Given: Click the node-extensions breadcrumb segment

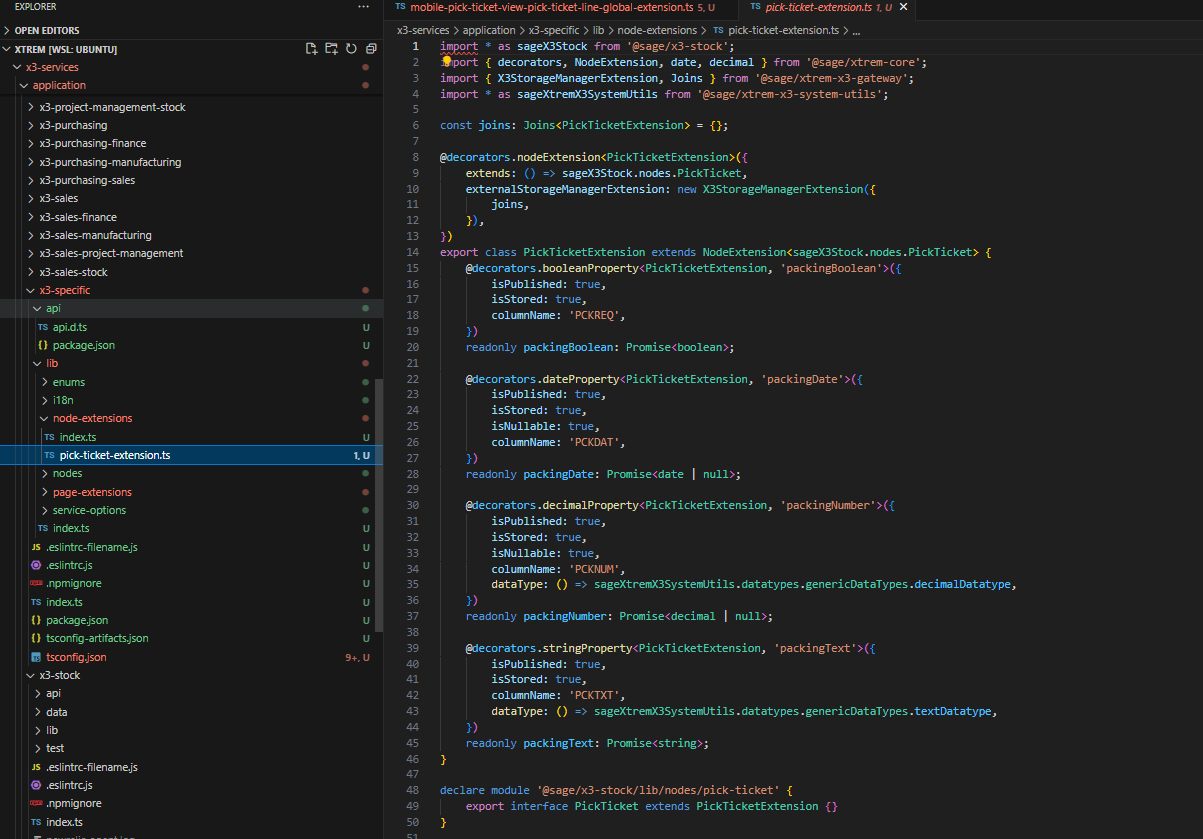Looking at the screenshot, I should pyautogui.click(x=659, y=31).
